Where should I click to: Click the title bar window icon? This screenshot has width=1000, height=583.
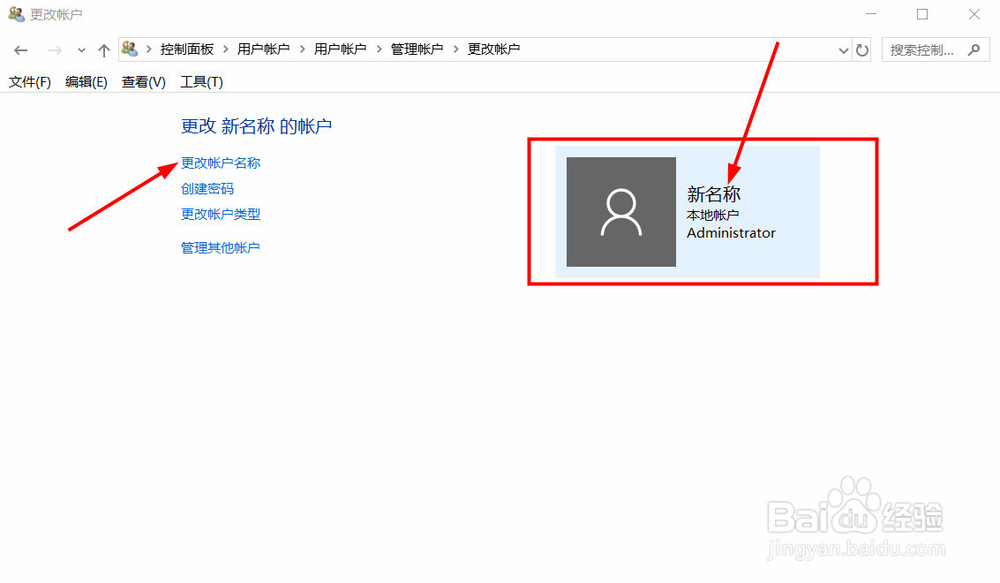(16, 14)
